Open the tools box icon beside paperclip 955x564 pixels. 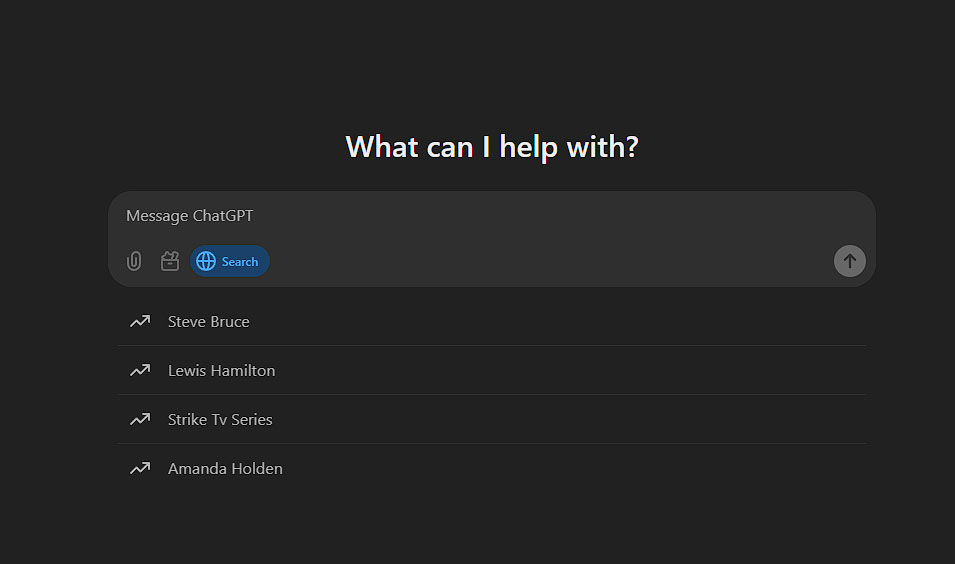(170, 261)
